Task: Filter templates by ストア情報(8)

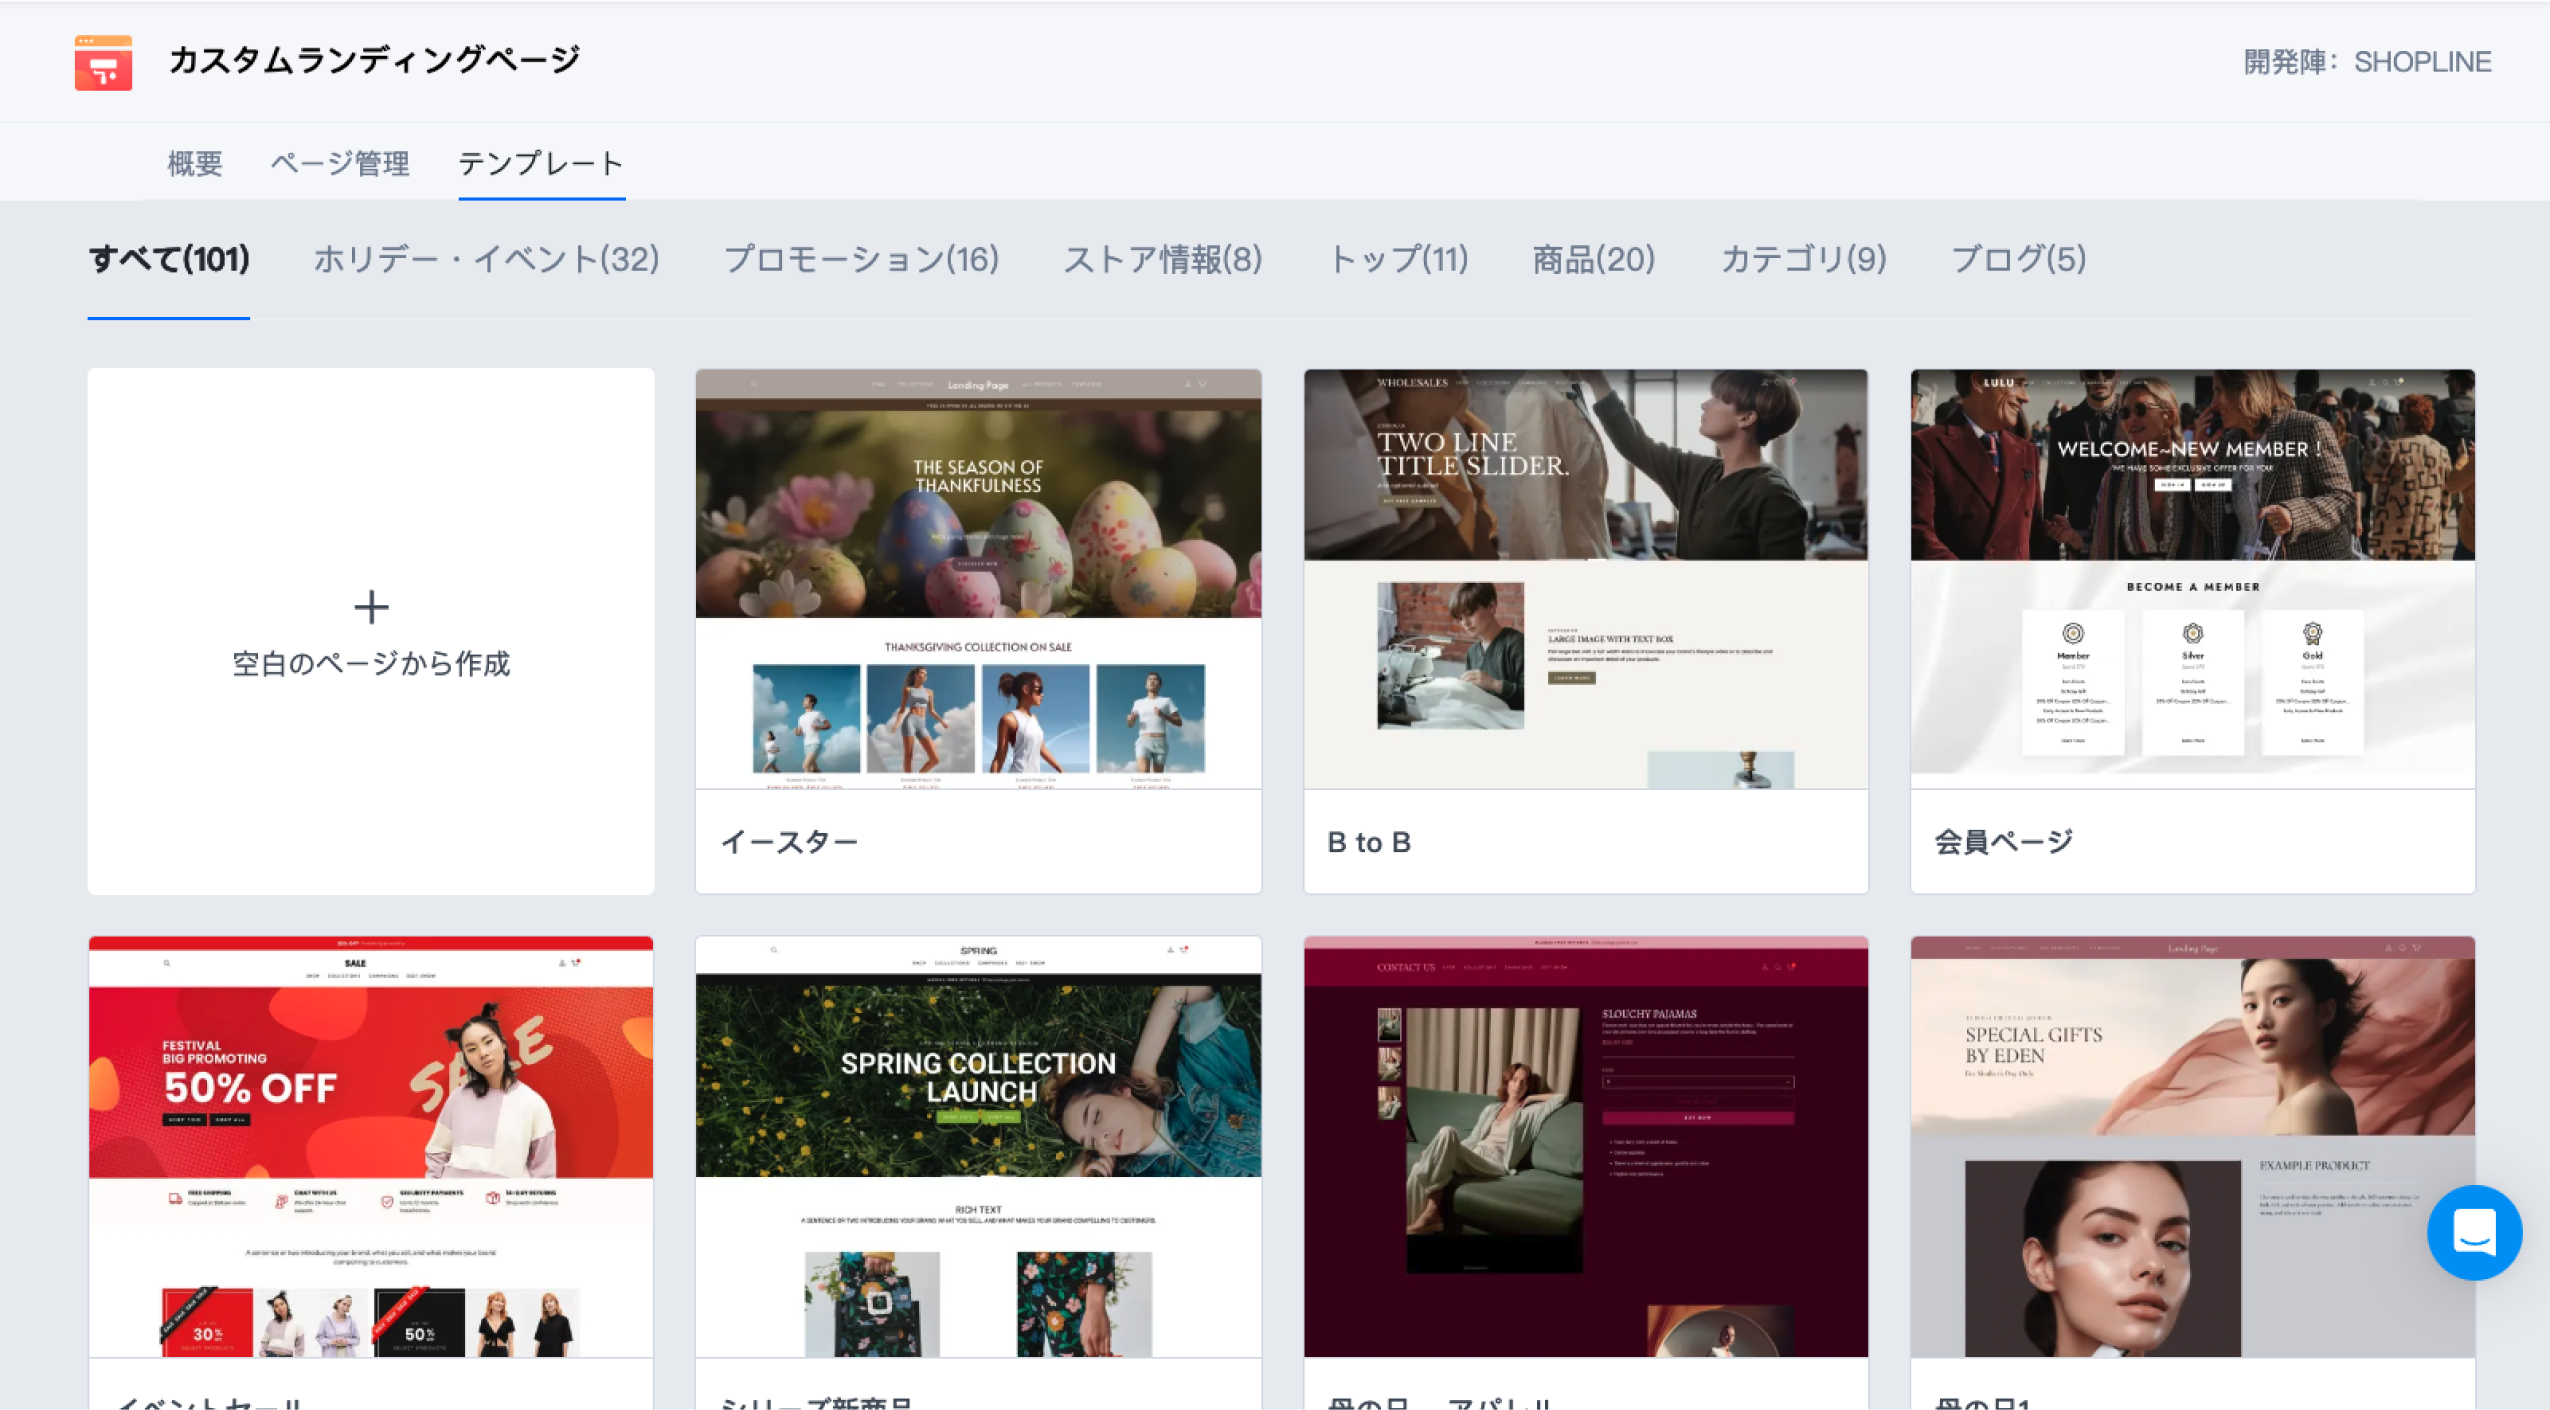Action: [1162, 259]
